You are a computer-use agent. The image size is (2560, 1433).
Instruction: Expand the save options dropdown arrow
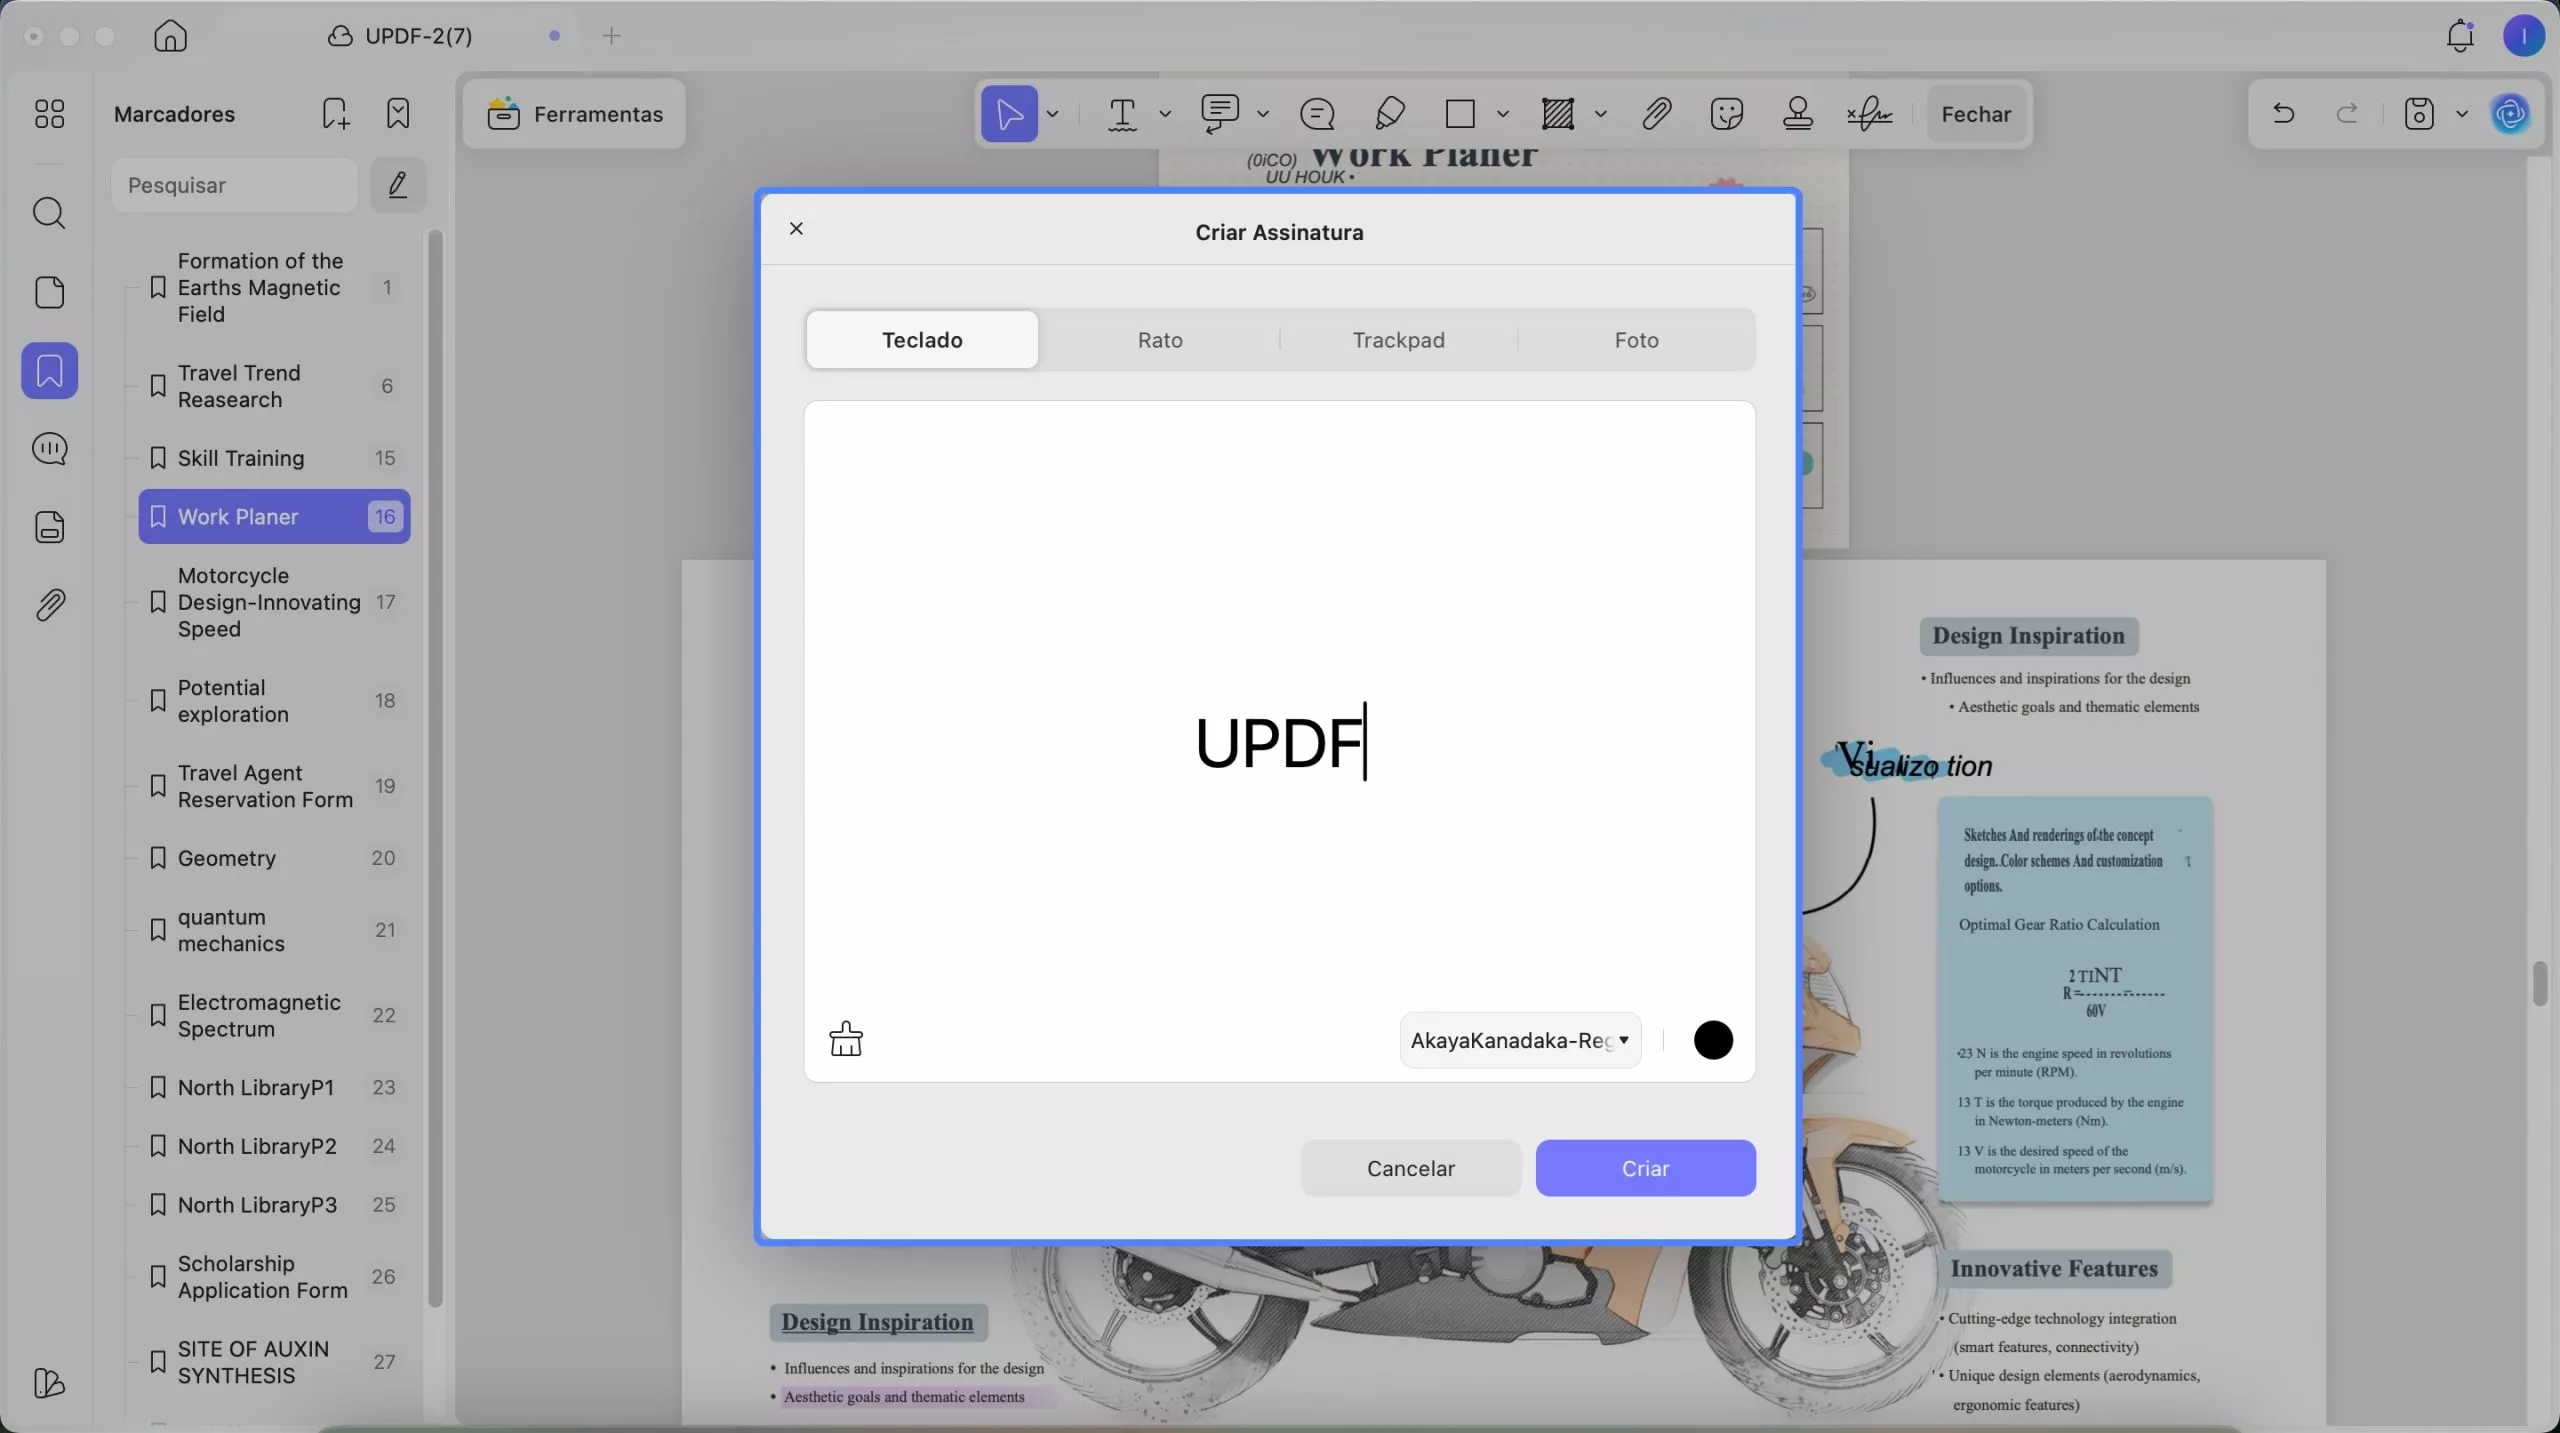pos(2462,114)
